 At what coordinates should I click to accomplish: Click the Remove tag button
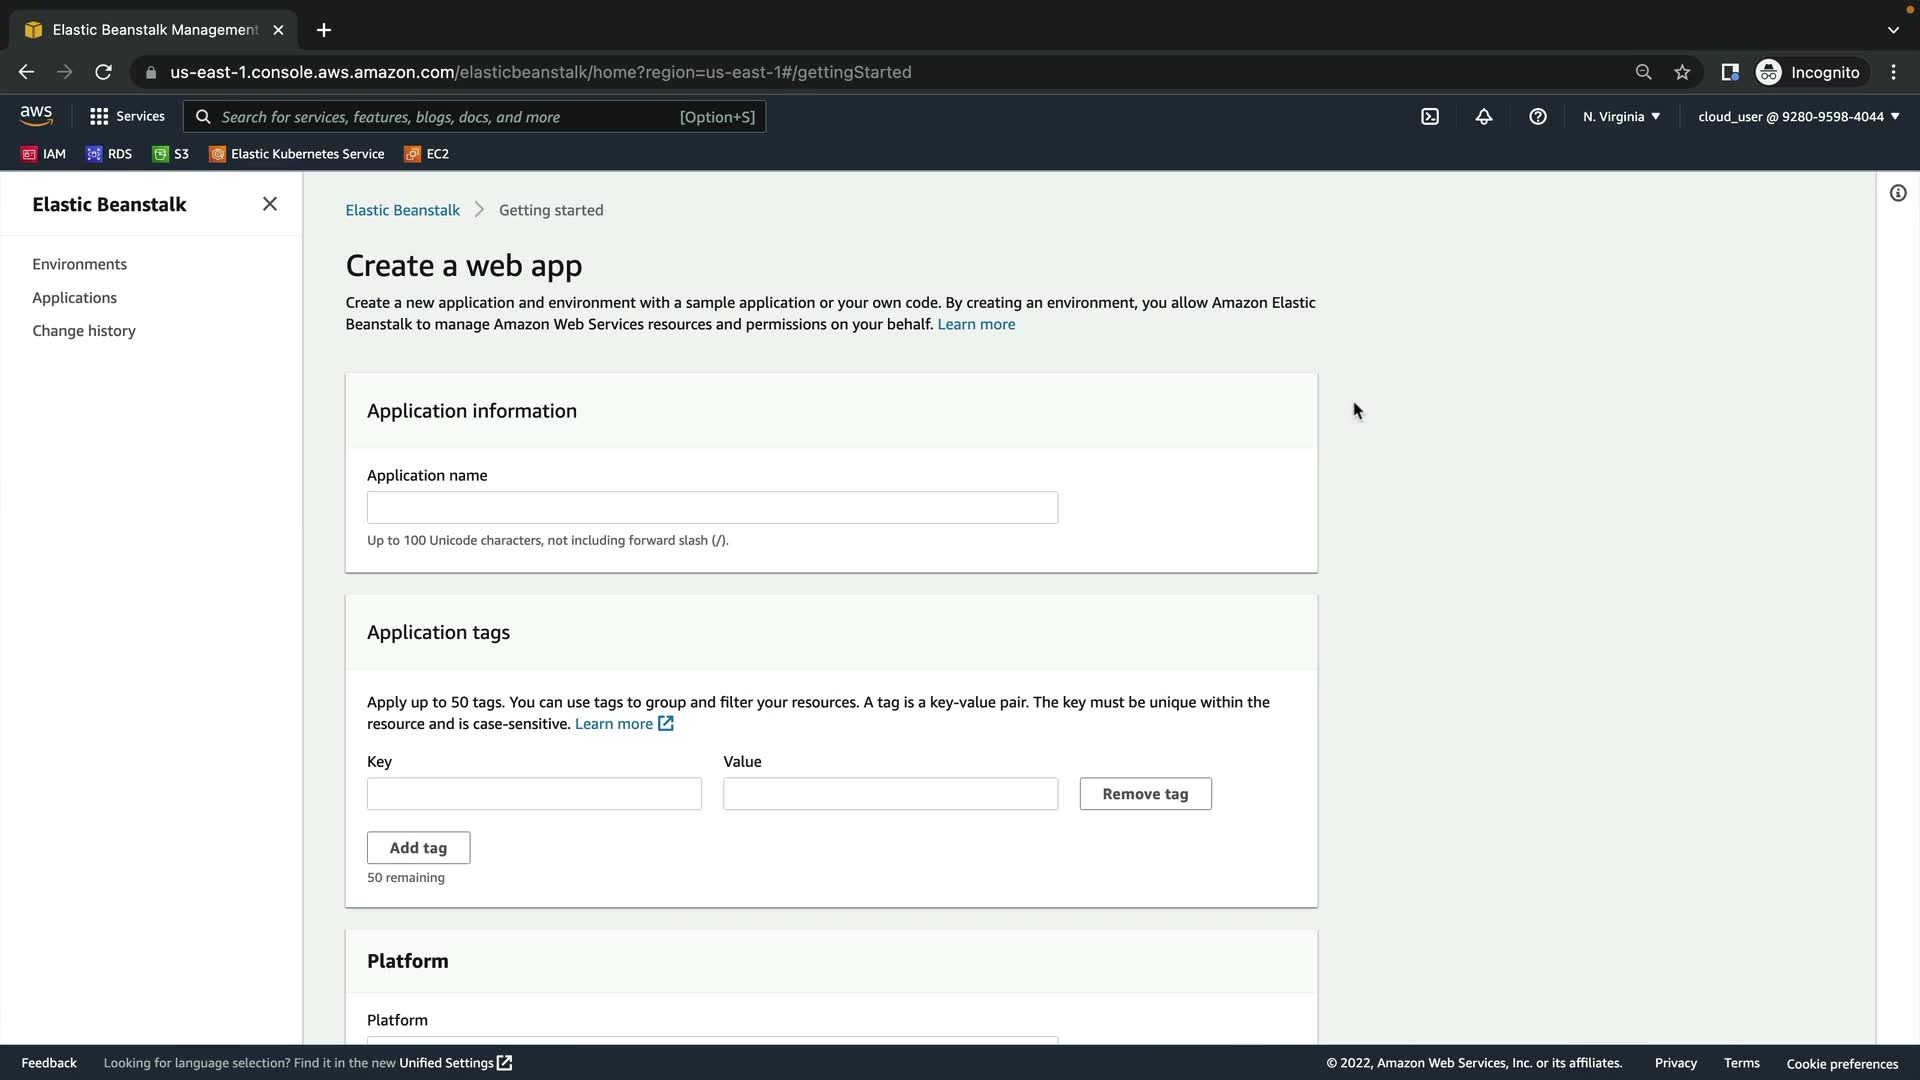1145,794
